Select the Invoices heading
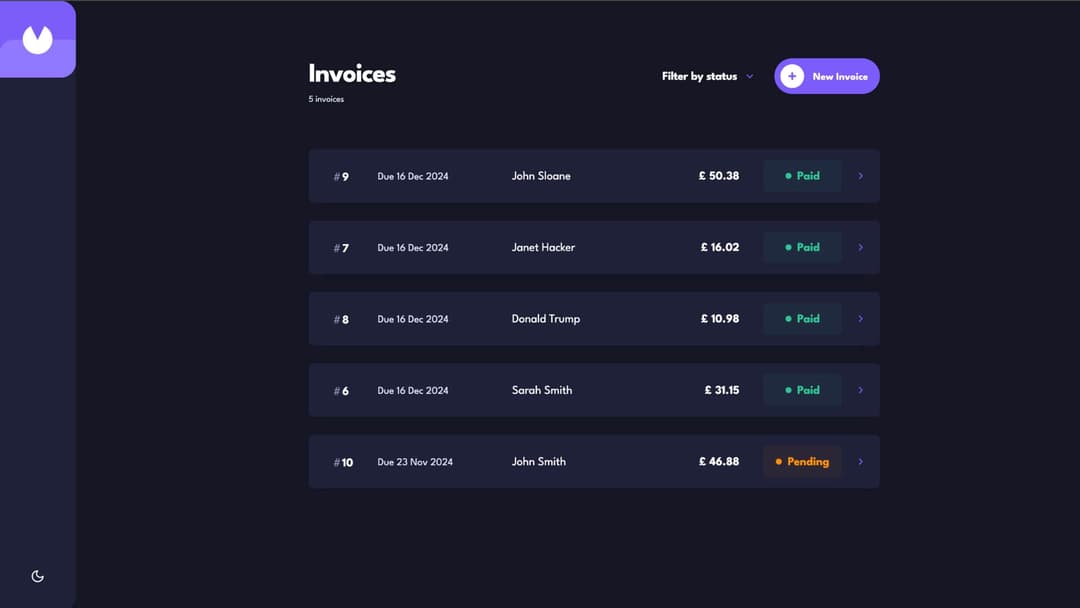 tap(351, 73)
